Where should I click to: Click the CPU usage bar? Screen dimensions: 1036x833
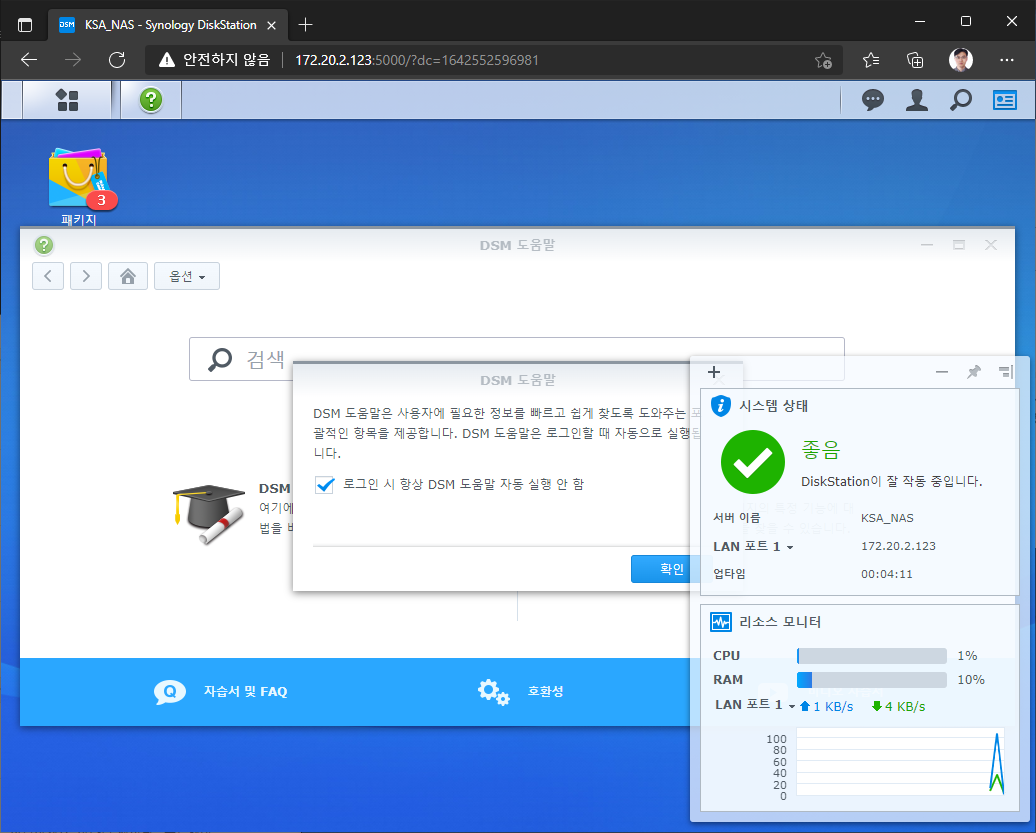pyautogui.click(x=871, y=655)
